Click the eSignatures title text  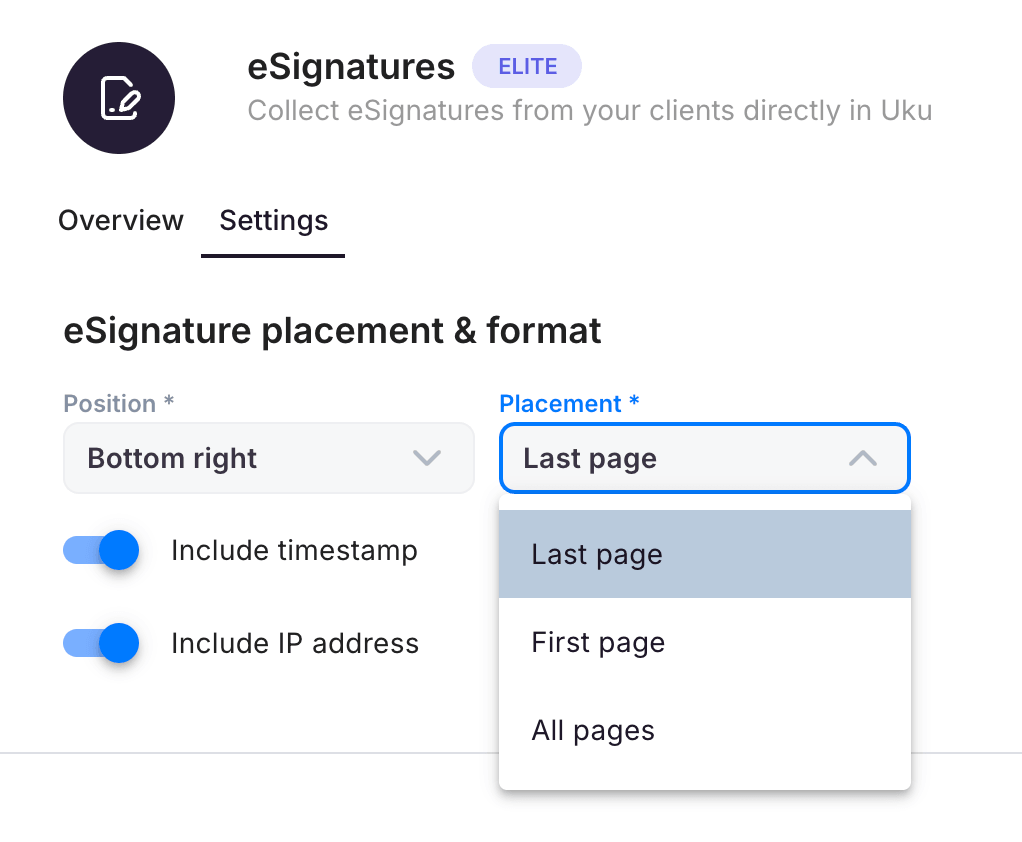click(x=351, y=66)
